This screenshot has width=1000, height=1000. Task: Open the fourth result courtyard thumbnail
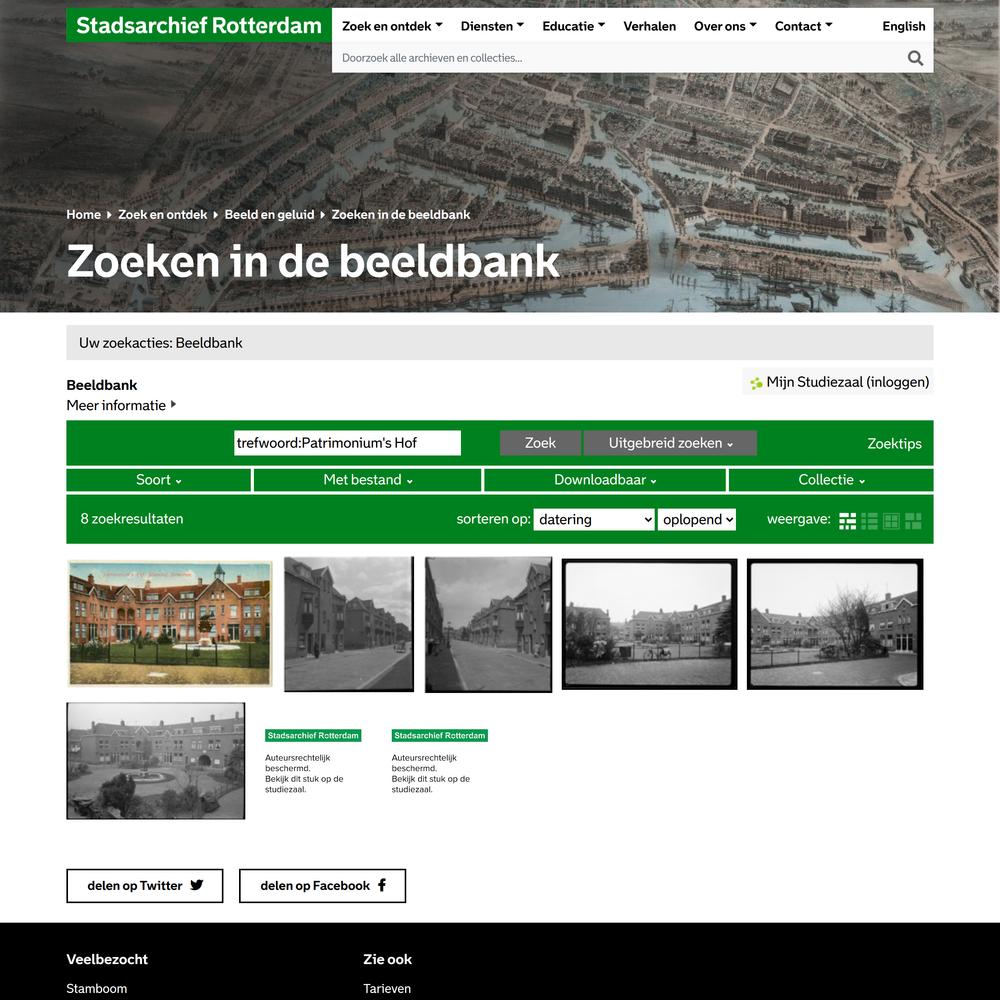tap(649, 624)
